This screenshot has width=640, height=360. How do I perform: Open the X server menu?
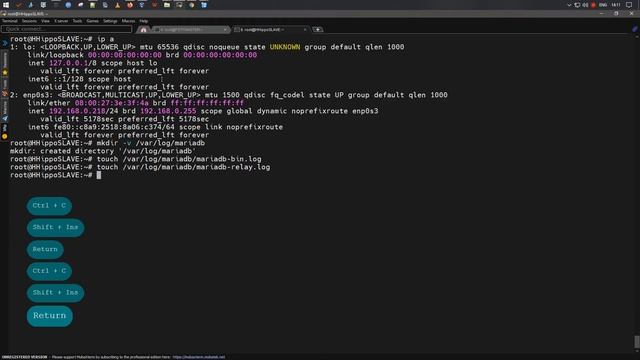tap(61, 21)
